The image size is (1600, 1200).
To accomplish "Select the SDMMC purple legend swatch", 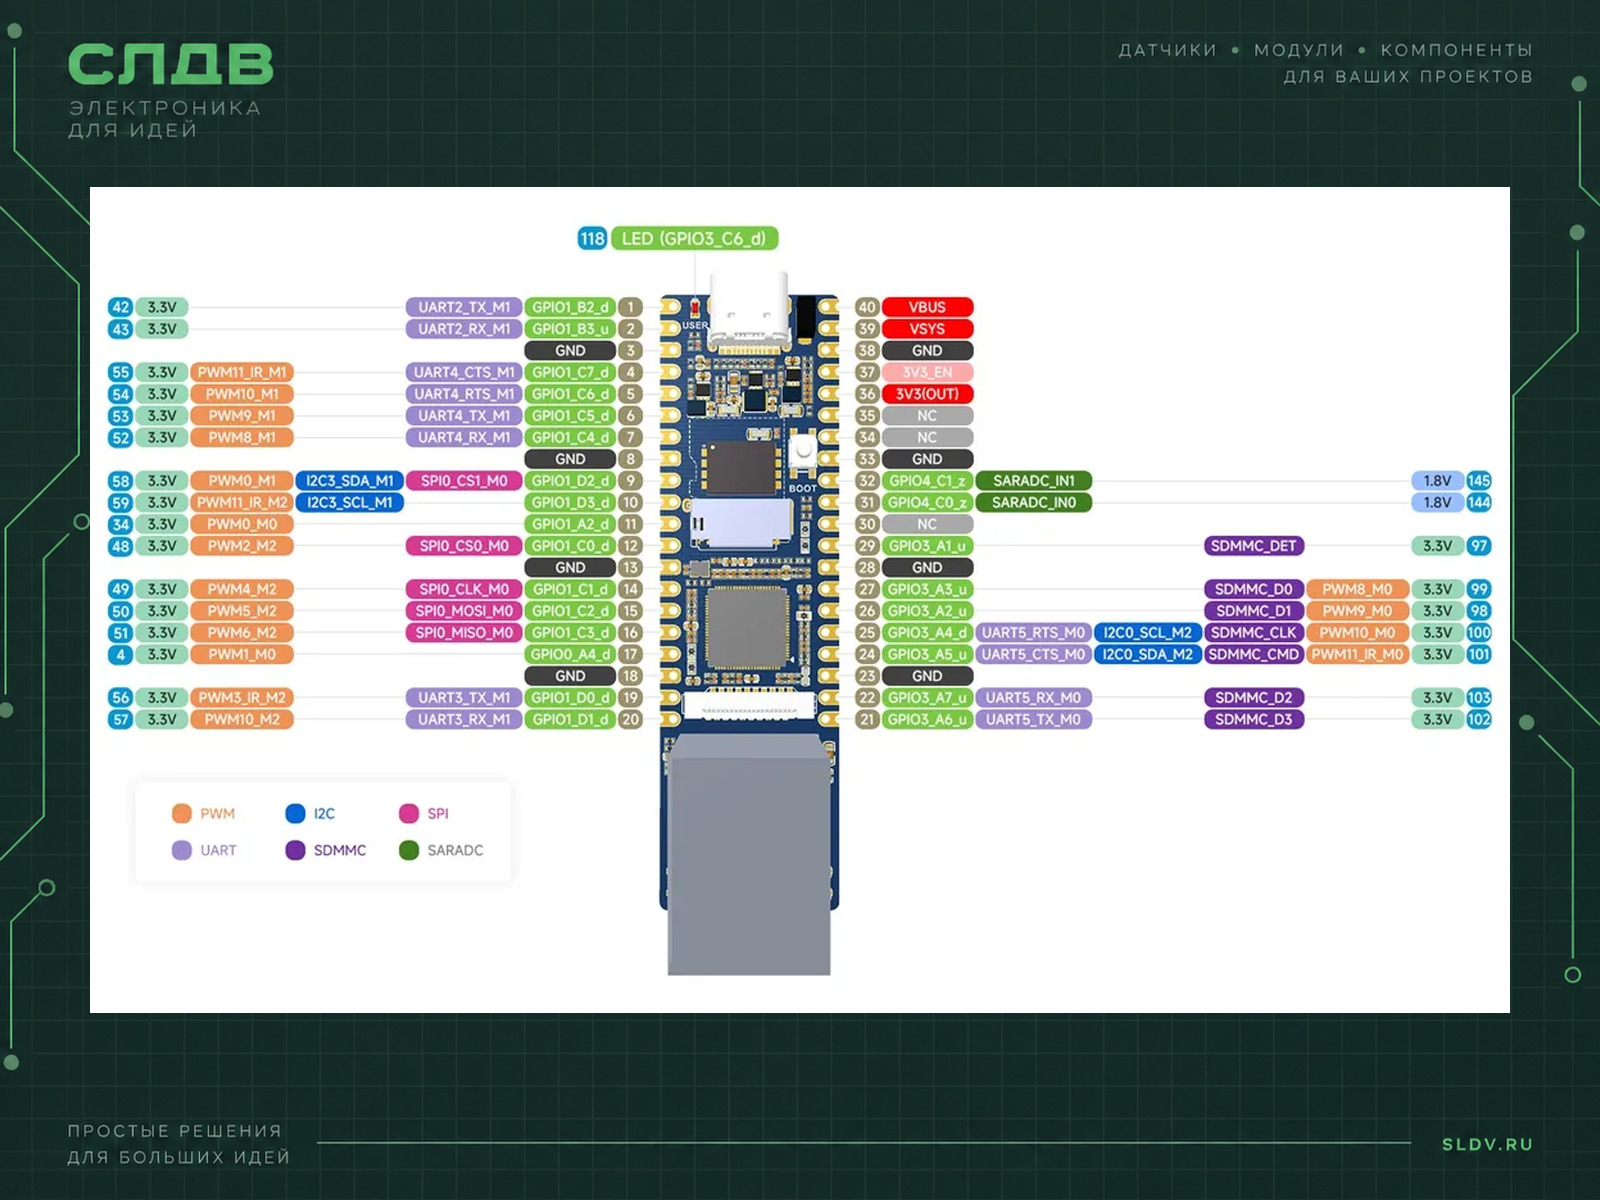I will pyautogui.click(x=295, y=850).
